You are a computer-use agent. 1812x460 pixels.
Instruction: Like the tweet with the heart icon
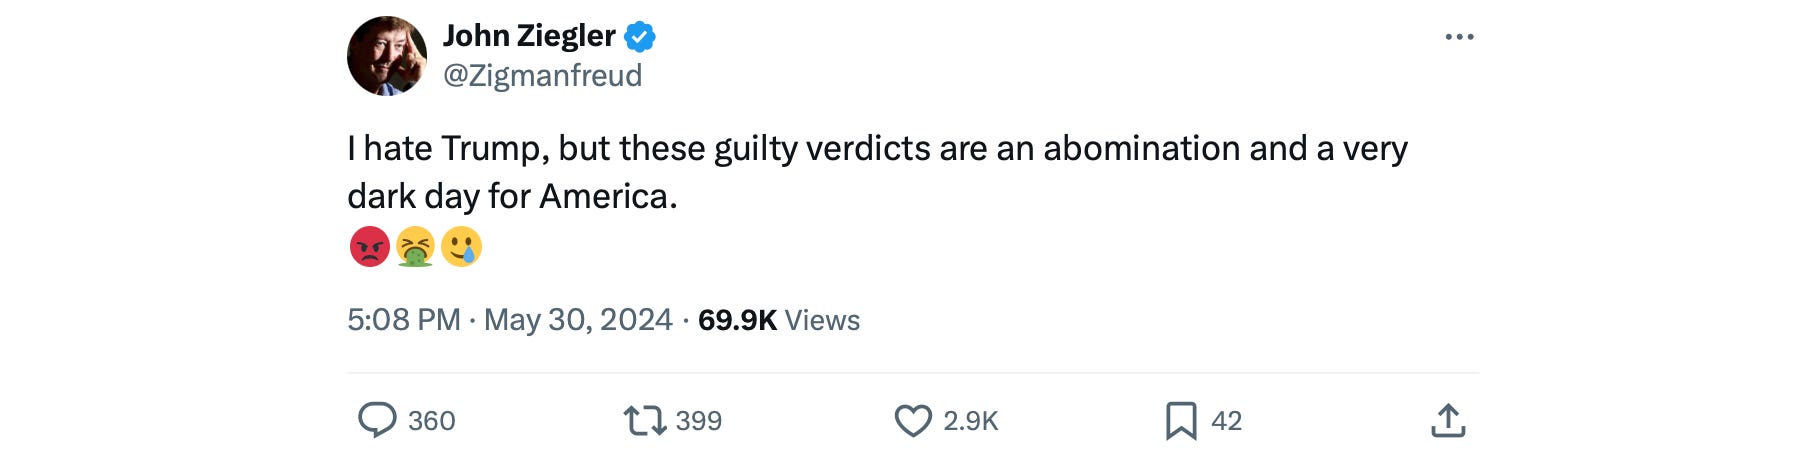(x=912, y=420)
